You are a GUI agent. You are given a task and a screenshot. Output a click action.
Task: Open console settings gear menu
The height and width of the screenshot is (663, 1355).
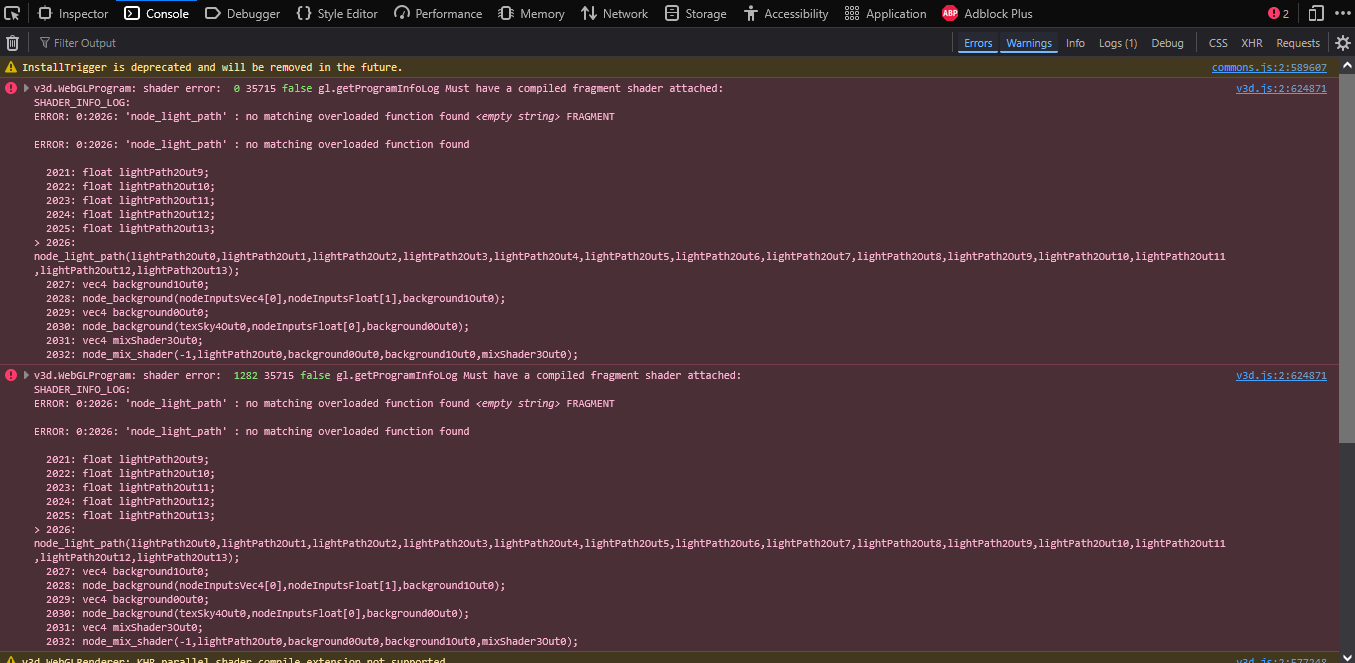1343,43
